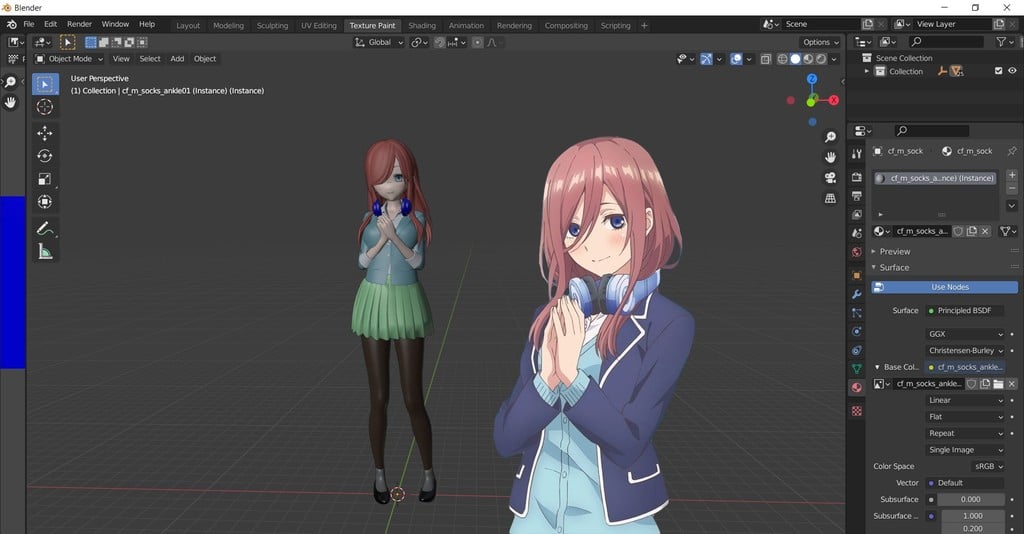Activate the Scale tool

tap(45, 179)
